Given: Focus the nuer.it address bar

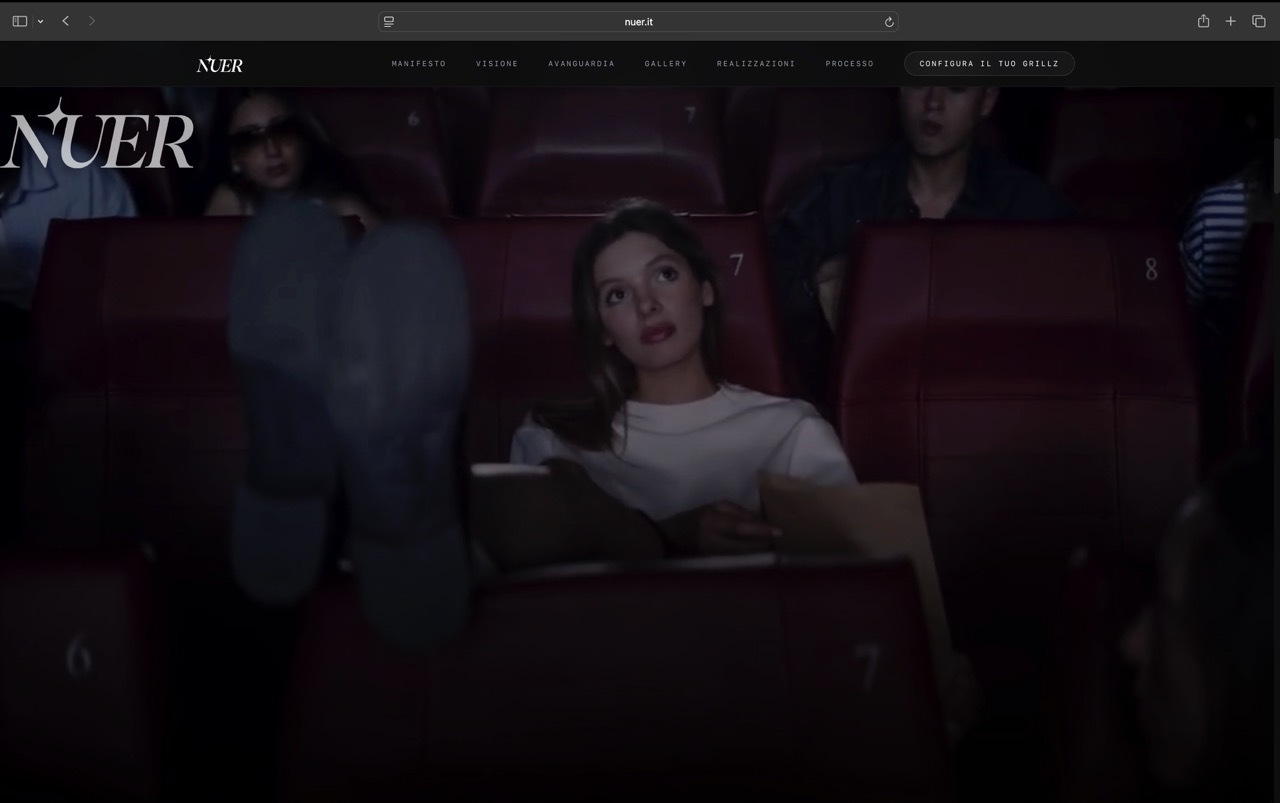Looking at the screenshot, I should (x=638, y=22).
